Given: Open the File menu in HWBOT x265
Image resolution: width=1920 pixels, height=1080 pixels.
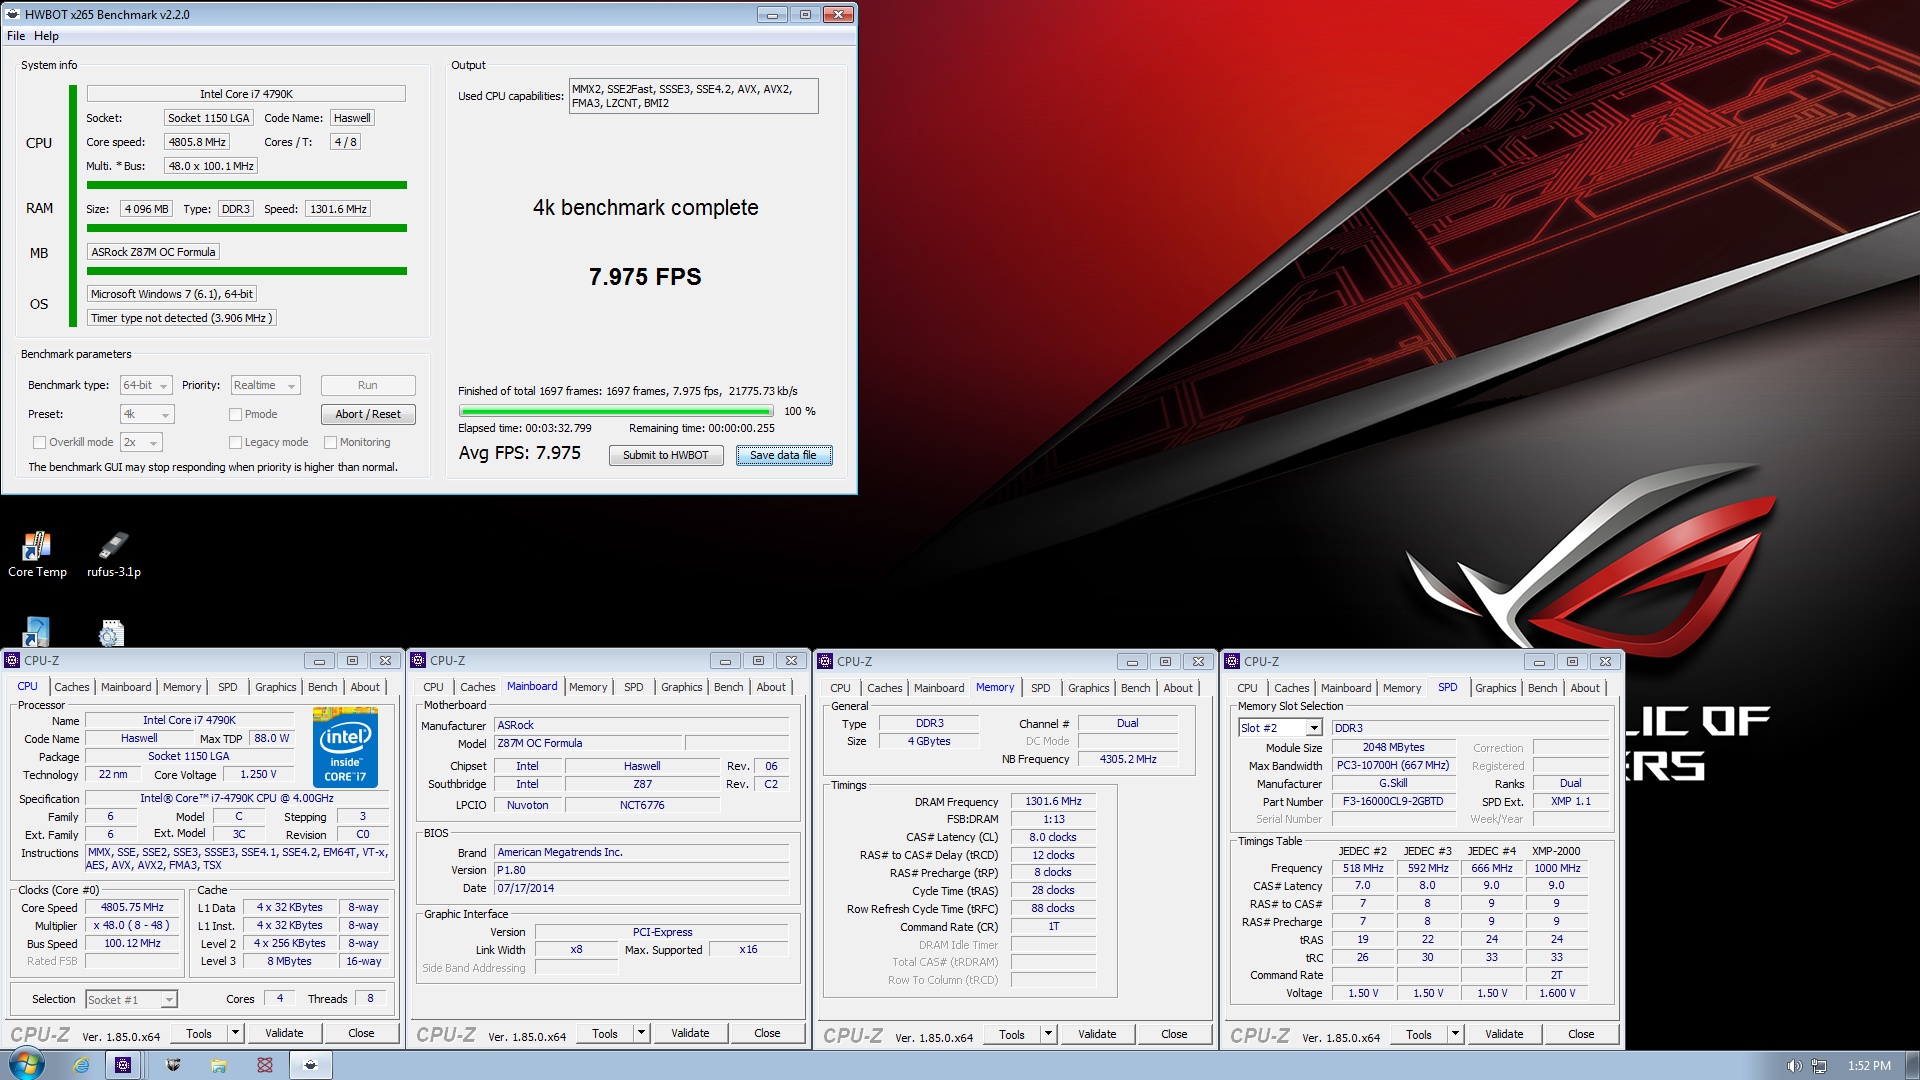Looking at the screenshot, I should pos(16,36).
